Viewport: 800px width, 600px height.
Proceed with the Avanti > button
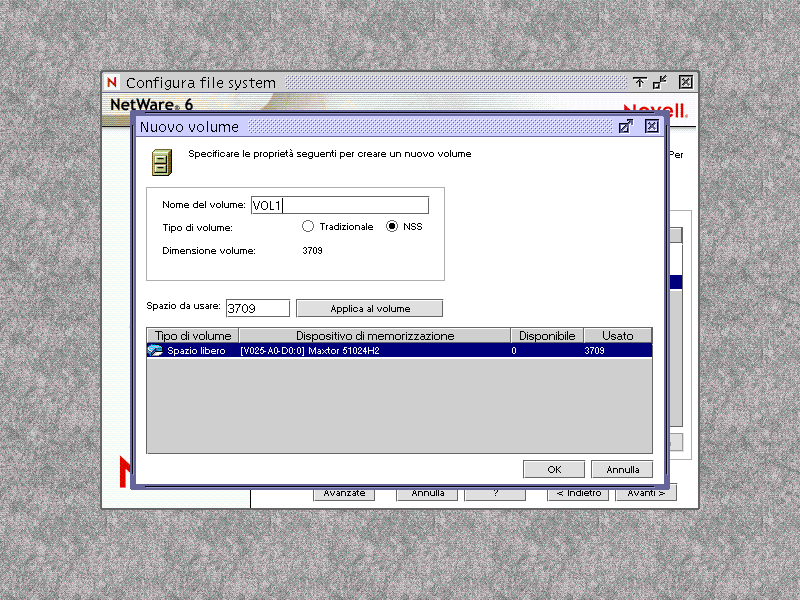point(646,494)
